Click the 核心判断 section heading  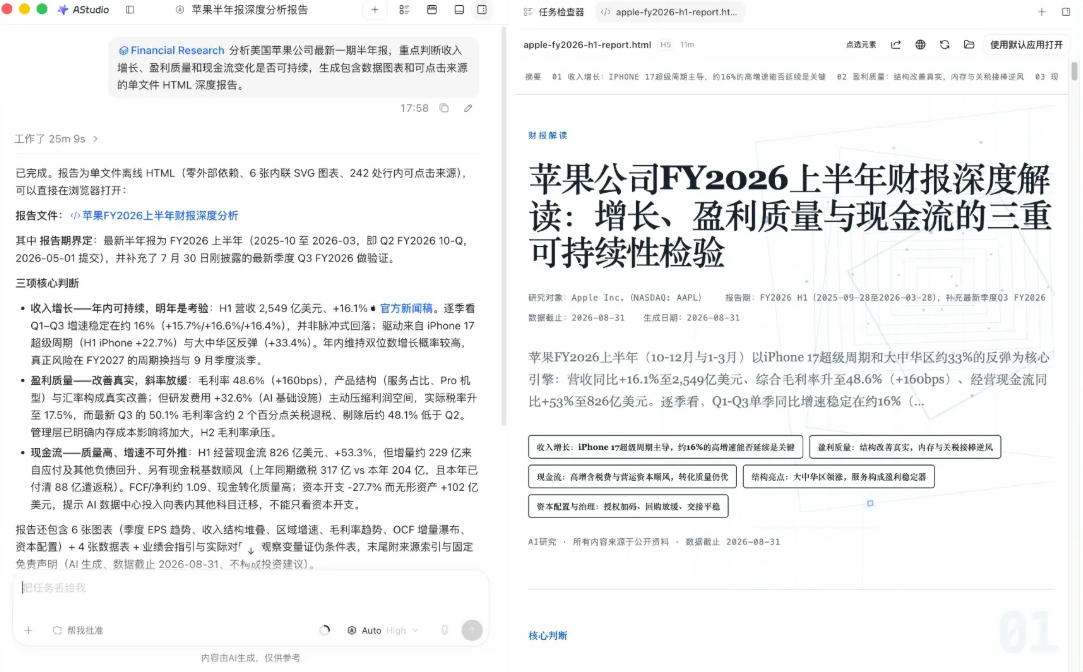point(548,635)
